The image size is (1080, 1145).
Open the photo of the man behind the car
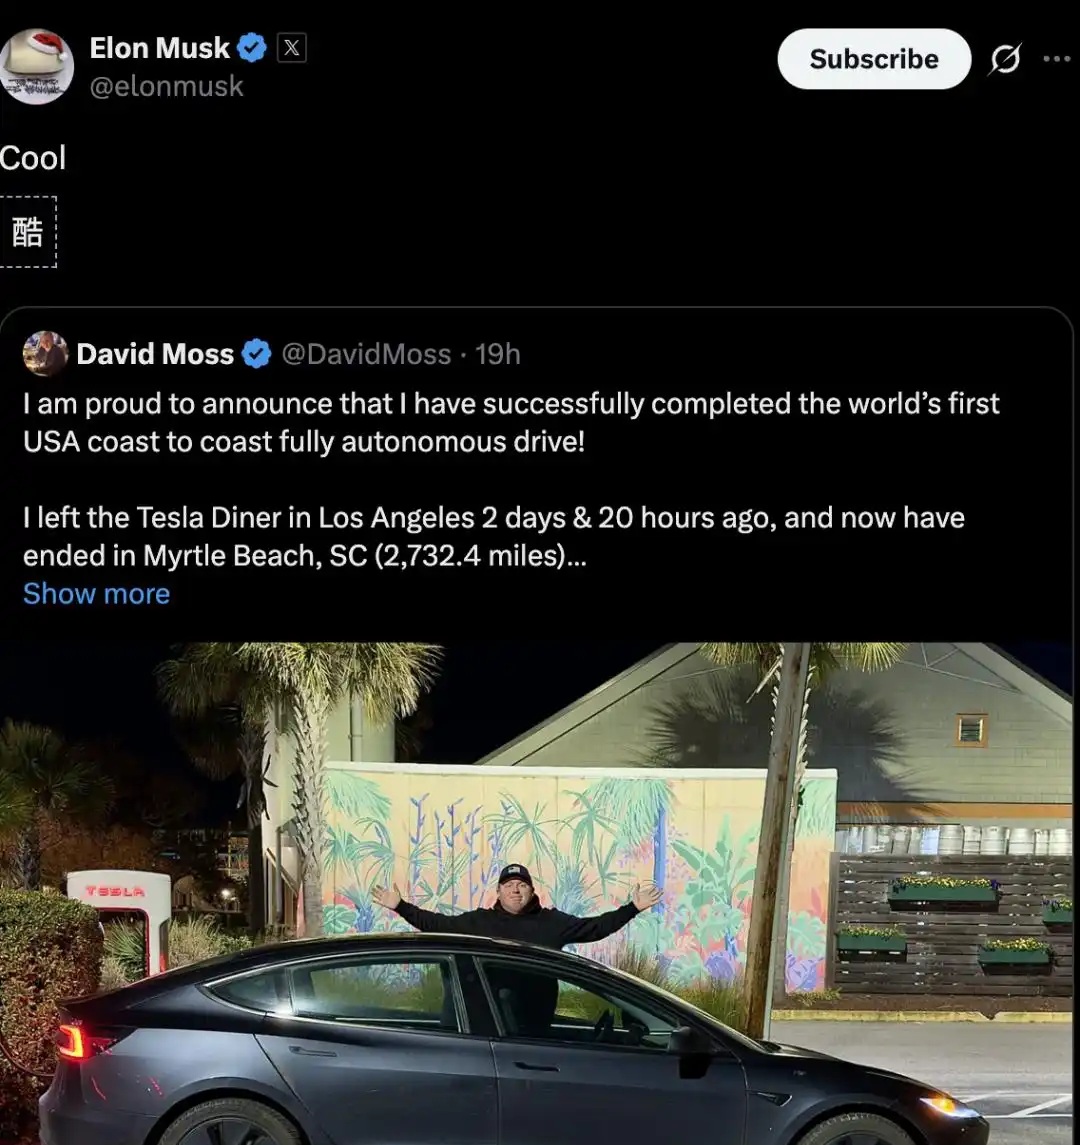point(540,890)
